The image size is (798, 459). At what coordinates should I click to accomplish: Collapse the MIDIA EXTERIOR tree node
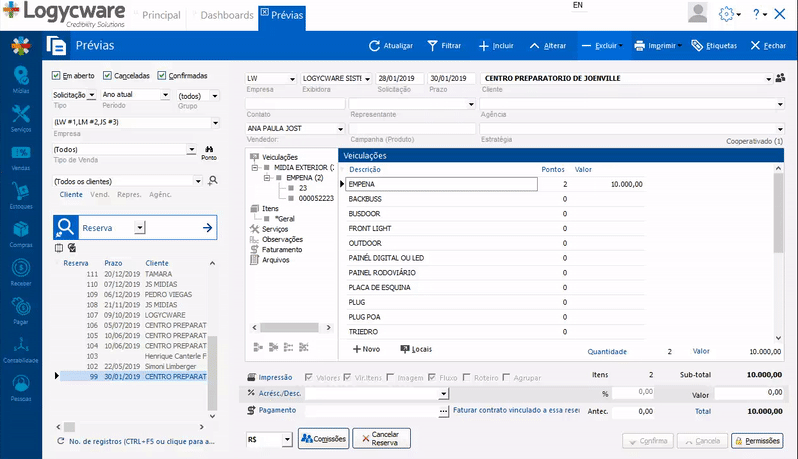click(256, 167)
